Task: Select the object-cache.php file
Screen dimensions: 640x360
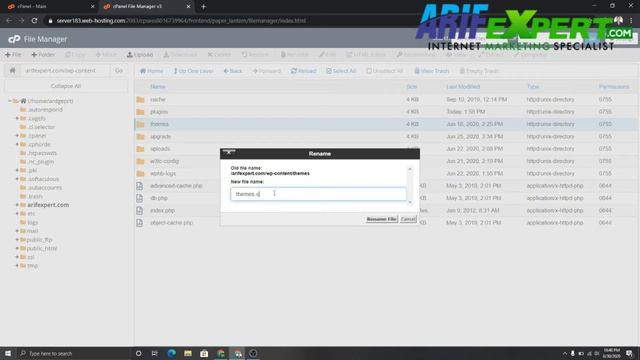Action: pyautogui.click(x=171, y=223)
